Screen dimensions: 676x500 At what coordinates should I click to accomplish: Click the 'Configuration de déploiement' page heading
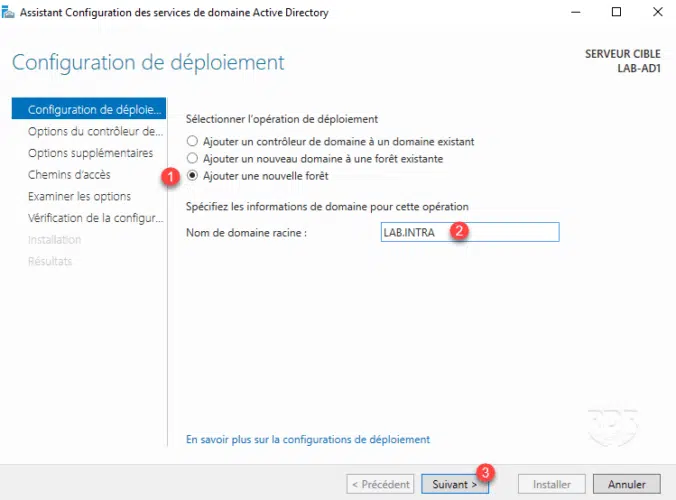[148, 63]
